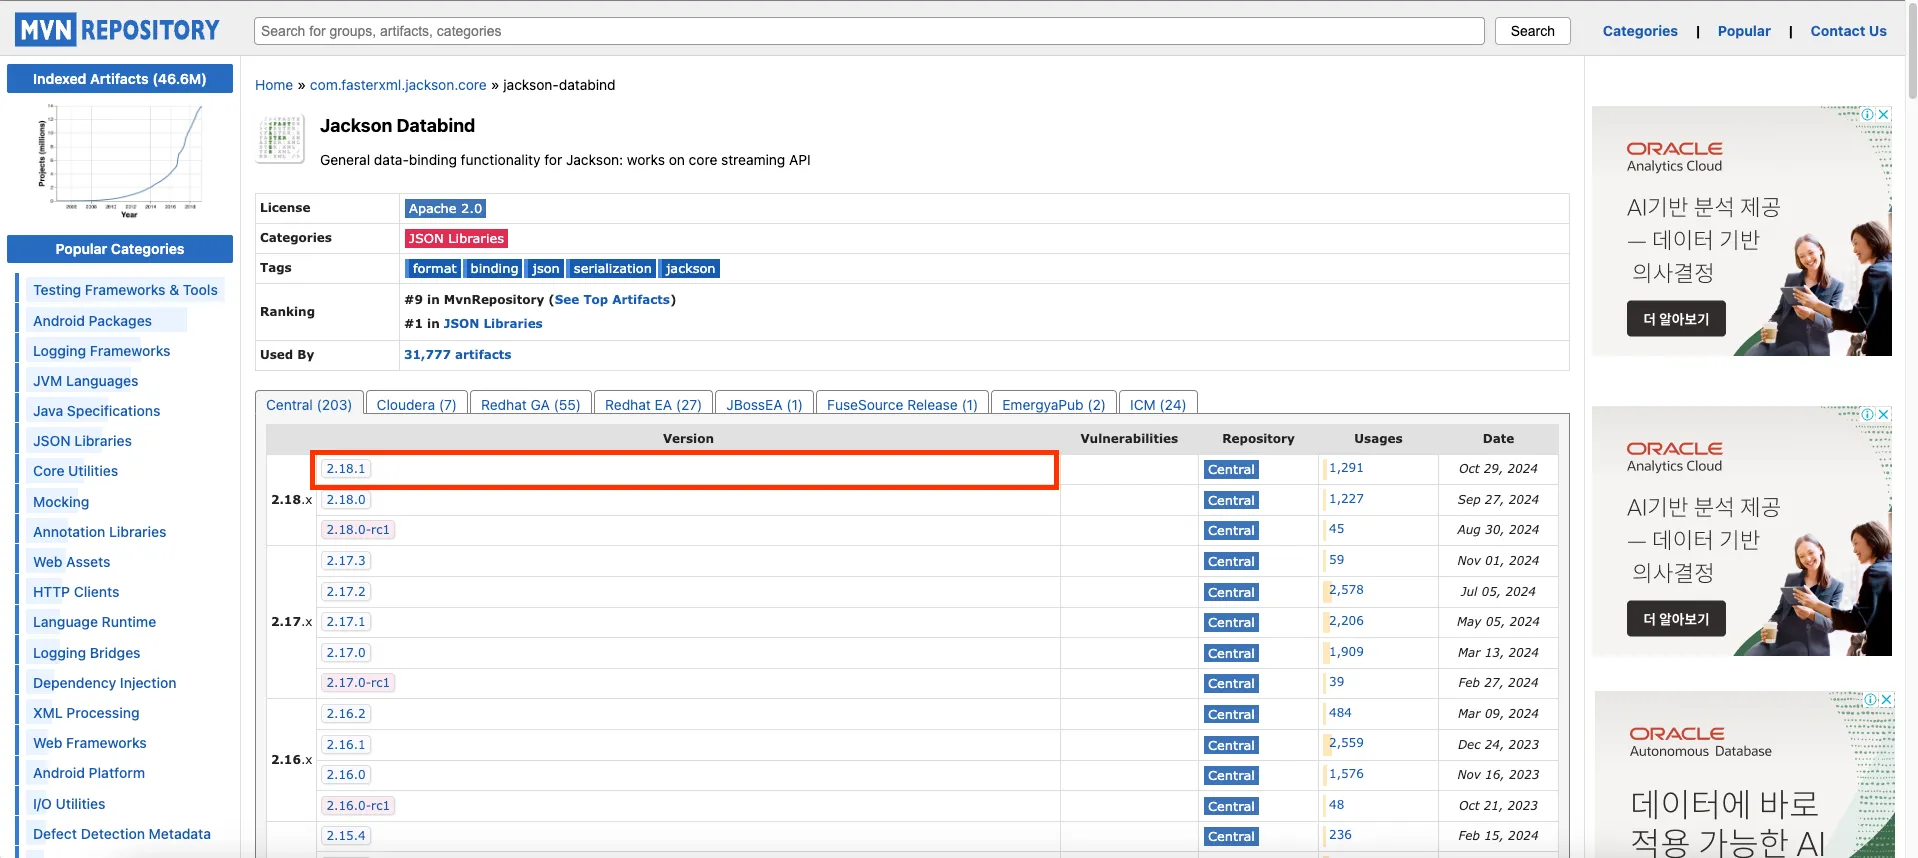This screenshot has height=858, width=1918.
Task: Open Mocking category
Action: click(x=61, y=501)
